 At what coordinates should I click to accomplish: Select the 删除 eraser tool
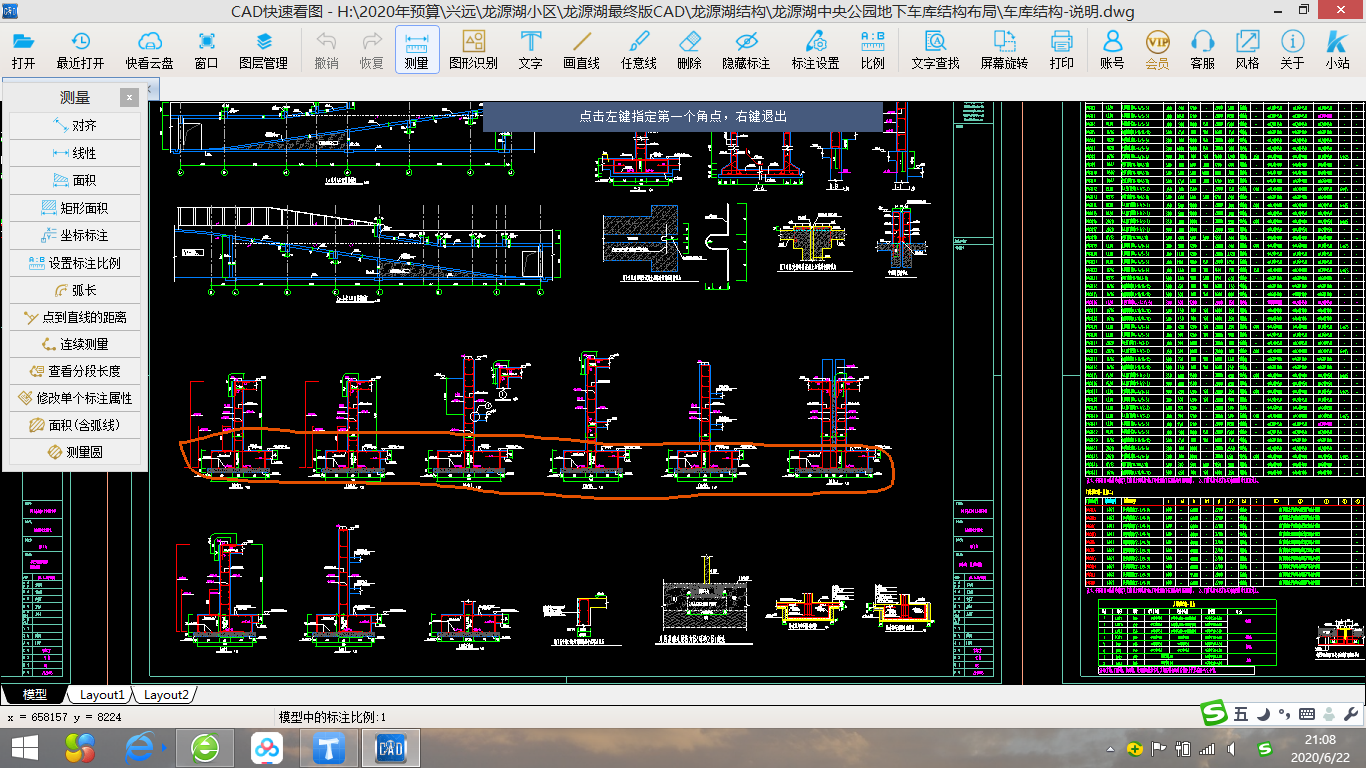pyautogui.click(x=689, y=50)
